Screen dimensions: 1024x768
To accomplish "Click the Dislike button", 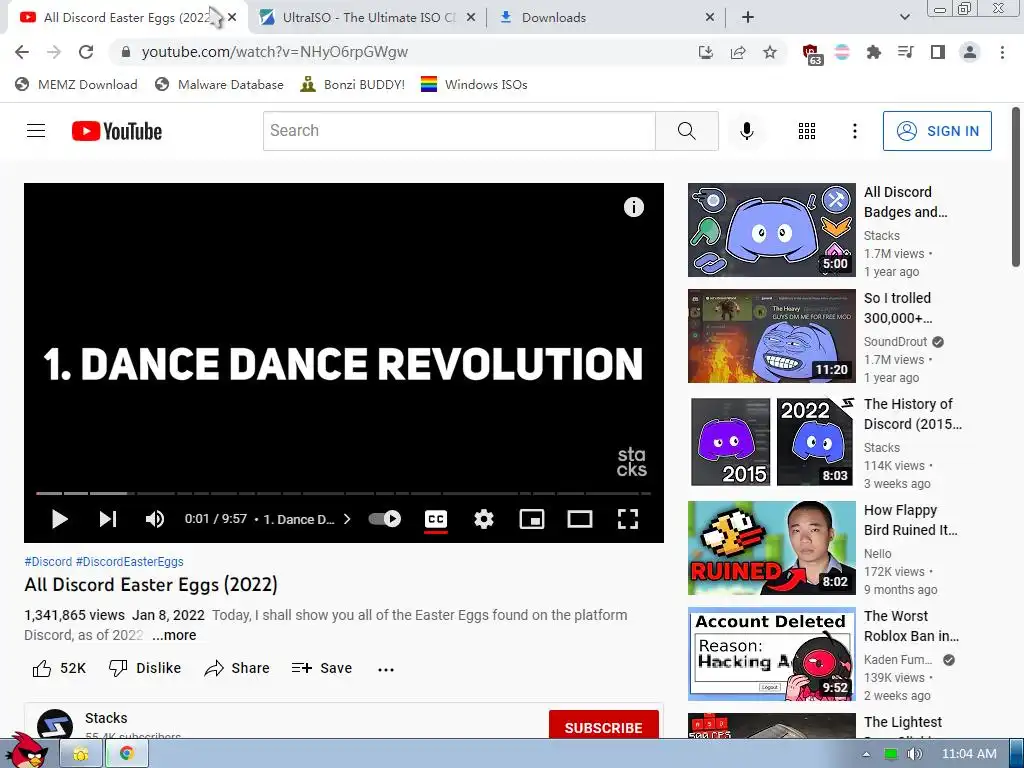I will click(x=145, y=668).
